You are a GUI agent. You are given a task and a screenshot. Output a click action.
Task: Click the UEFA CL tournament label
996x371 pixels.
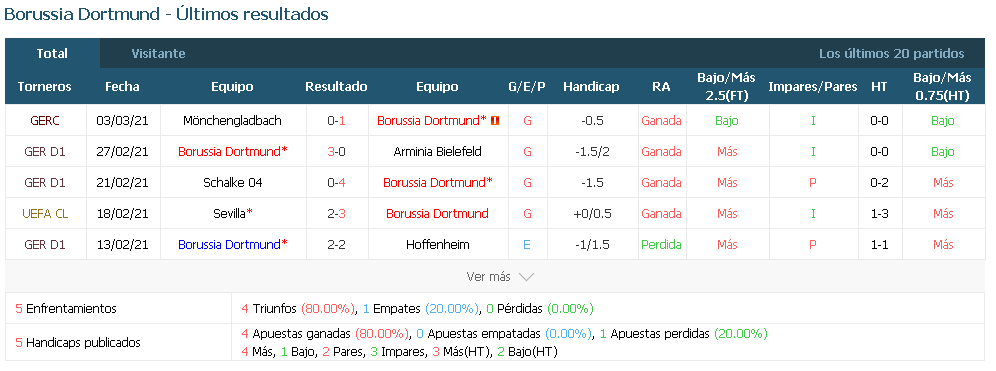click(44, 213)
